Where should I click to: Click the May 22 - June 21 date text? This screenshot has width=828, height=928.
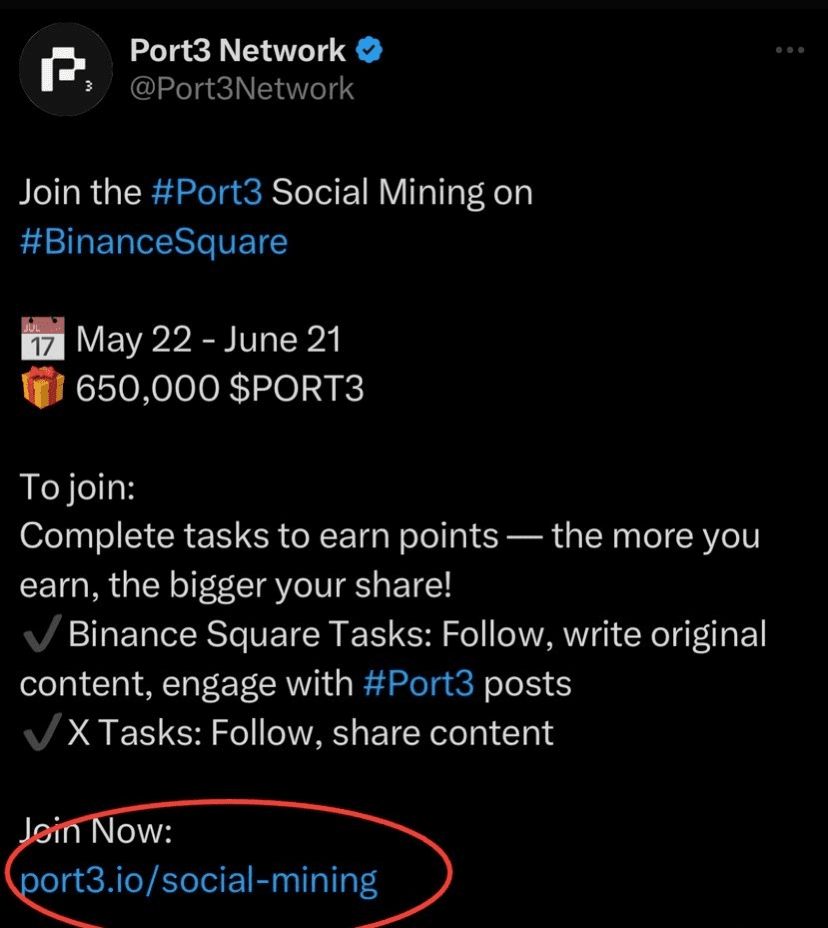[x=208, y=340]
